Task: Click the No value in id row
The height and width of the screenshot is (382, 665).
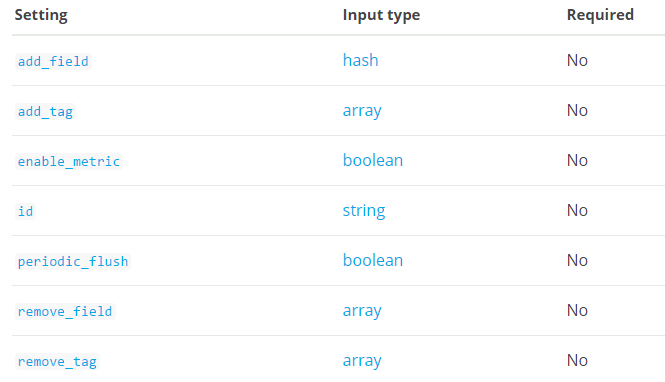Action: (x=577, y=210)
